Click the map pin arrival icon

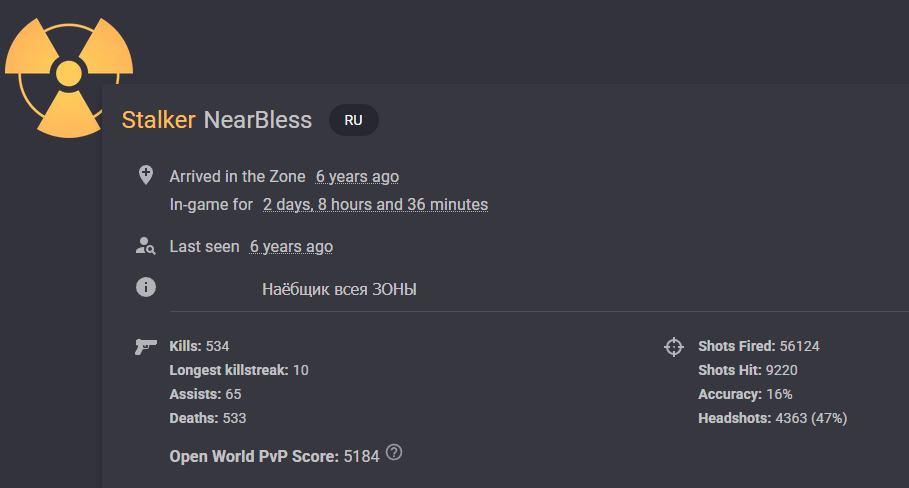[146, 175]
